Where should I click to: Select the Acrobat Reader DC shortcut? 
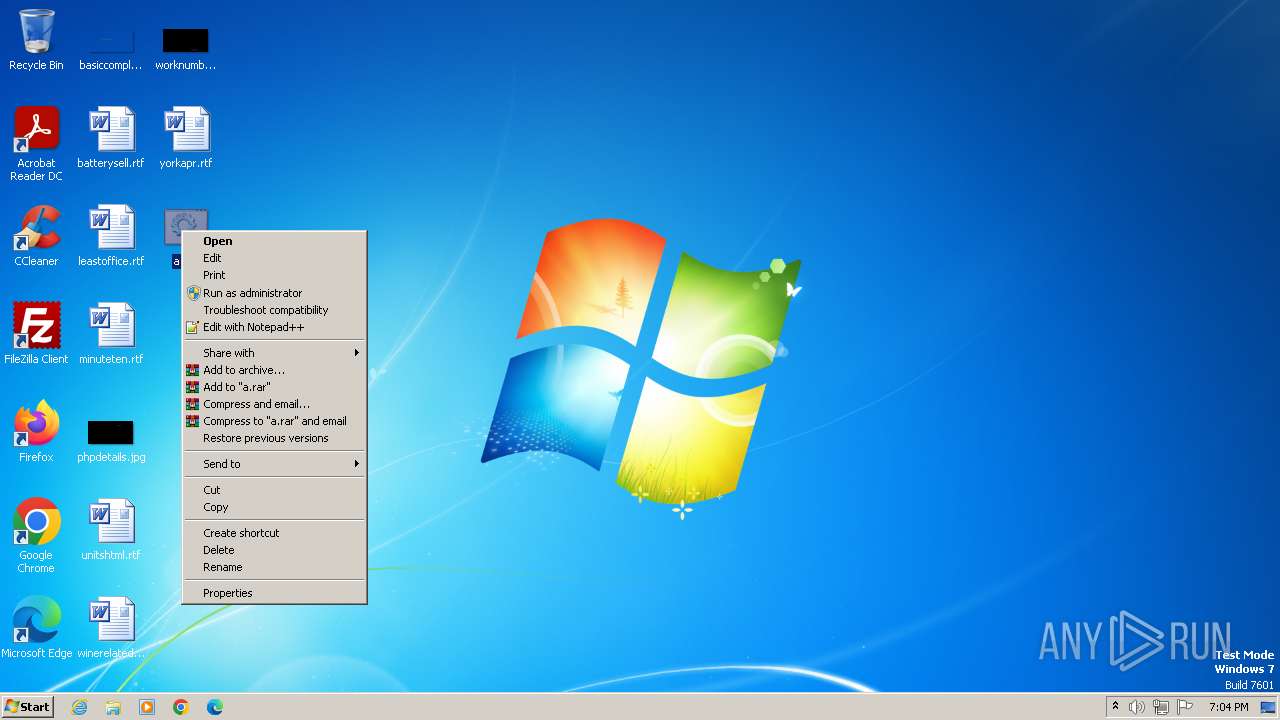tap(36, 144)
